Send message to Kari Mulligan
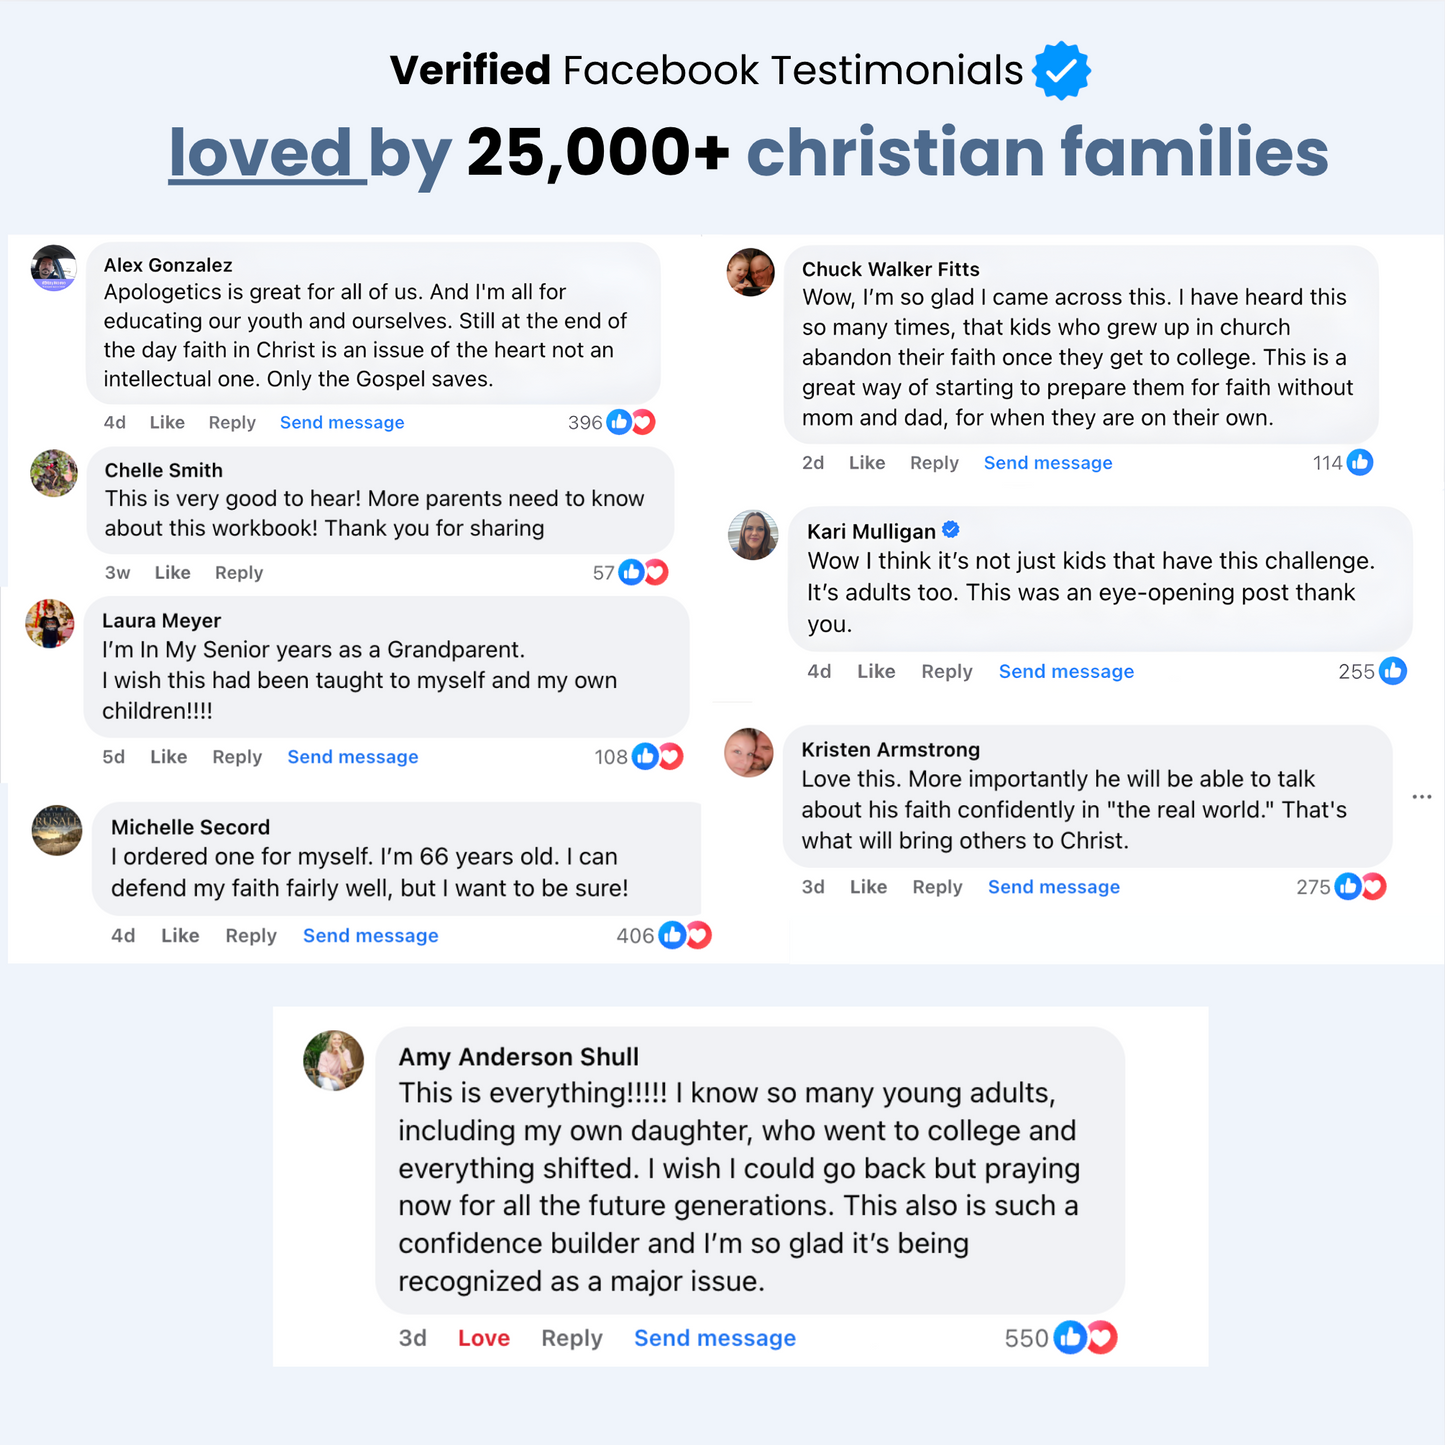The height and width of the screenshot is (1445, 1445). (x=1066, y=672)
